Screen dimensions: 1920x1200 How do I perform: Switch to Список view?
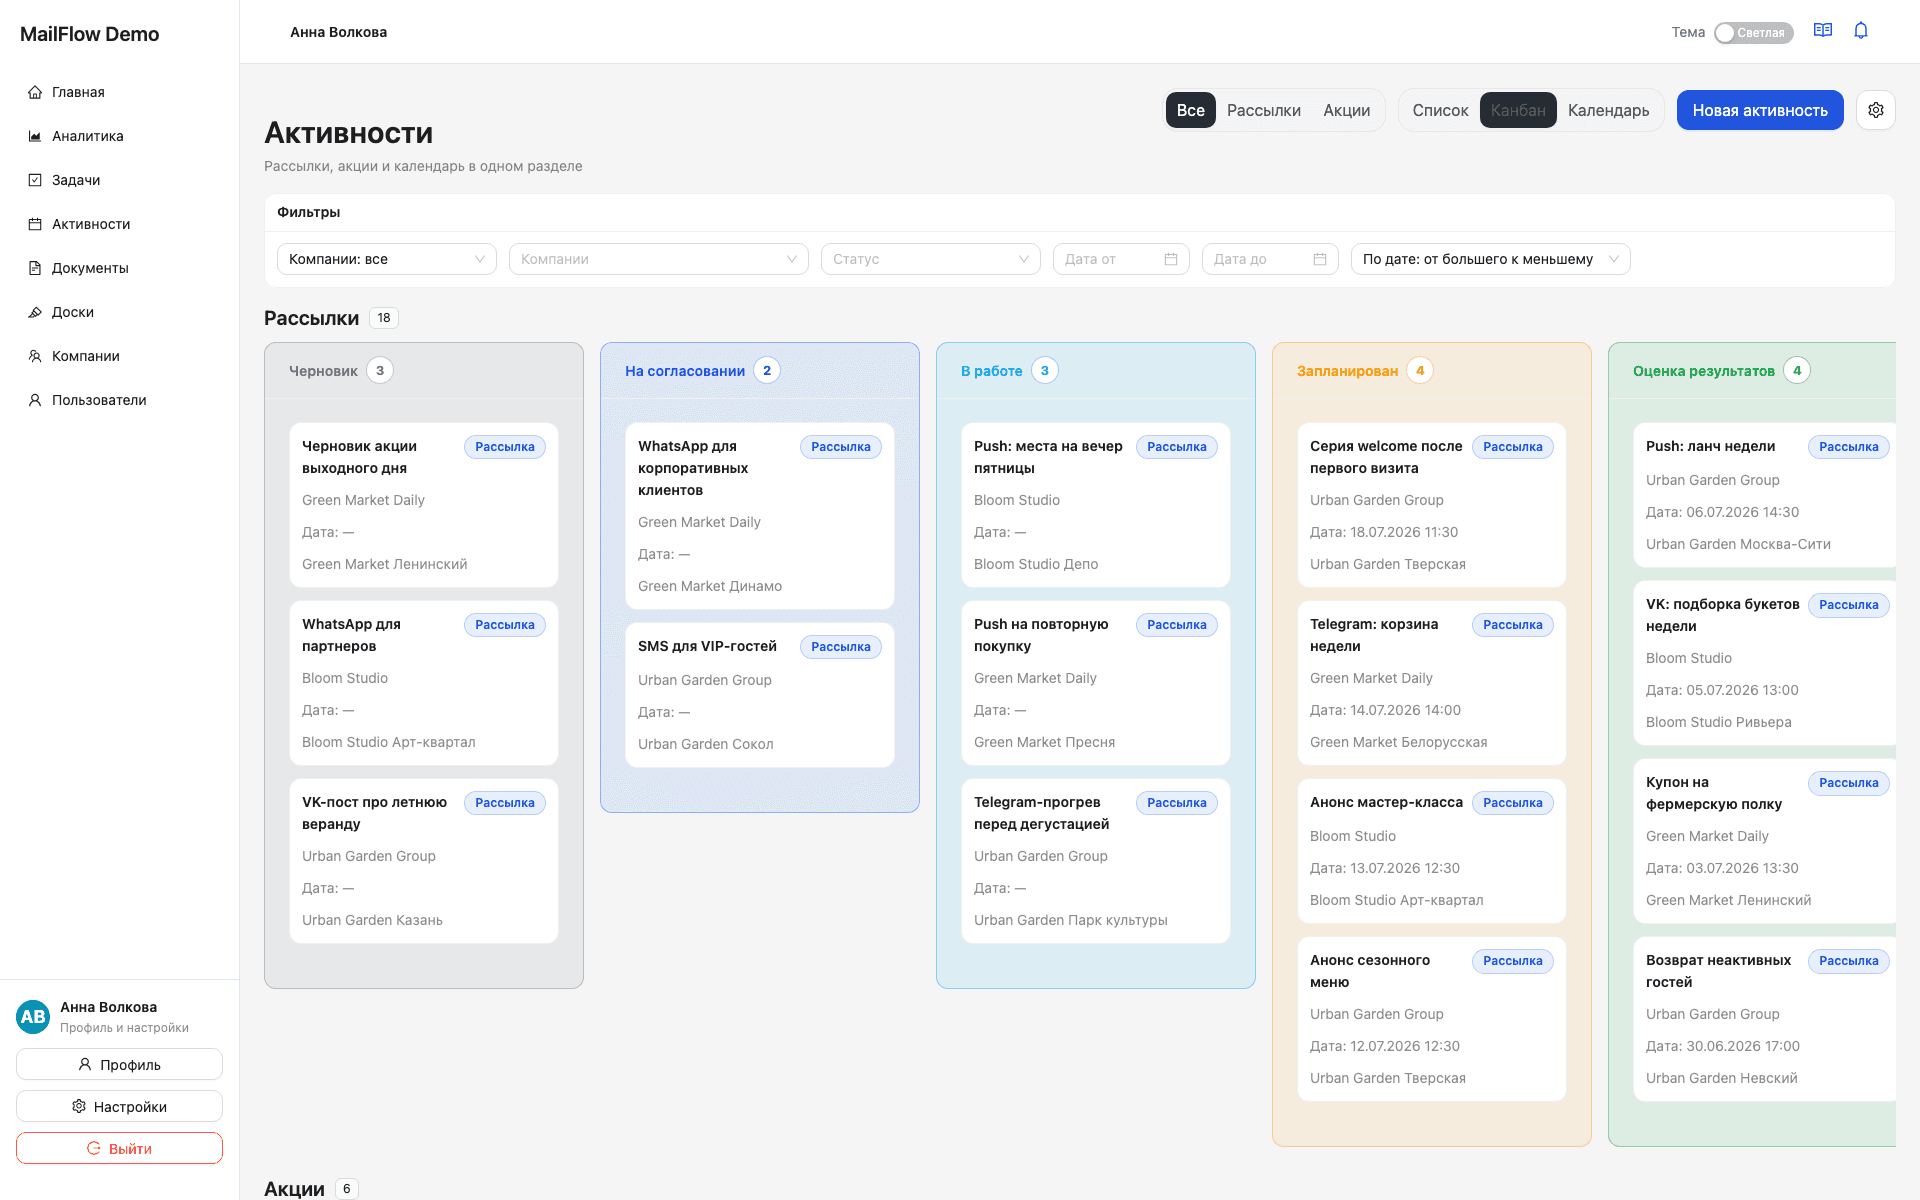pyautogui.click(x=1440, y=110)
